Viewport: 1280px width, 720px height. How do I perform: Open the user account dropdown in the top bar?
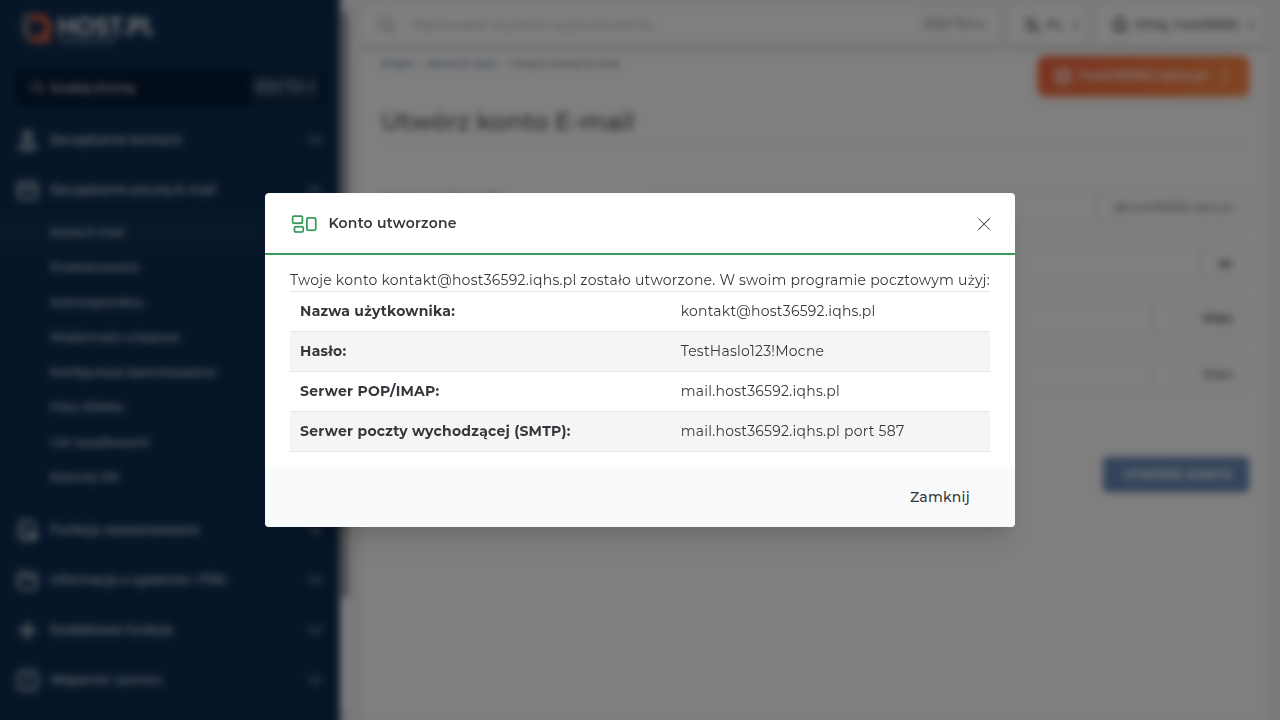[1183, 24]
